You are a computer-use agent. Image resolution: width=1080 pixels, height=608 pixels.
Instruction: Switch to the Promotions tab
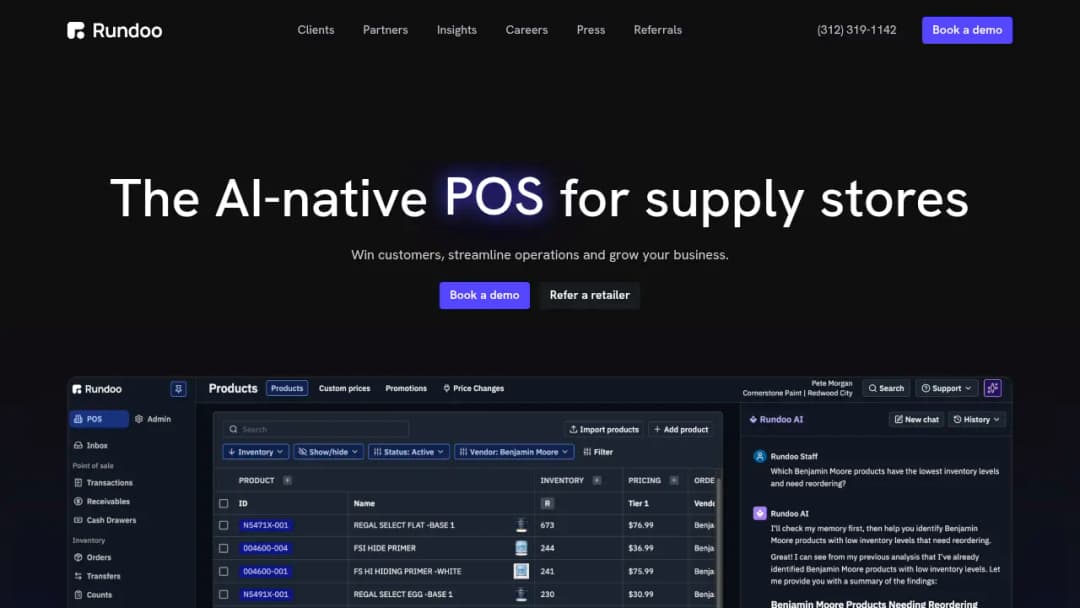(x=406, y=388)
